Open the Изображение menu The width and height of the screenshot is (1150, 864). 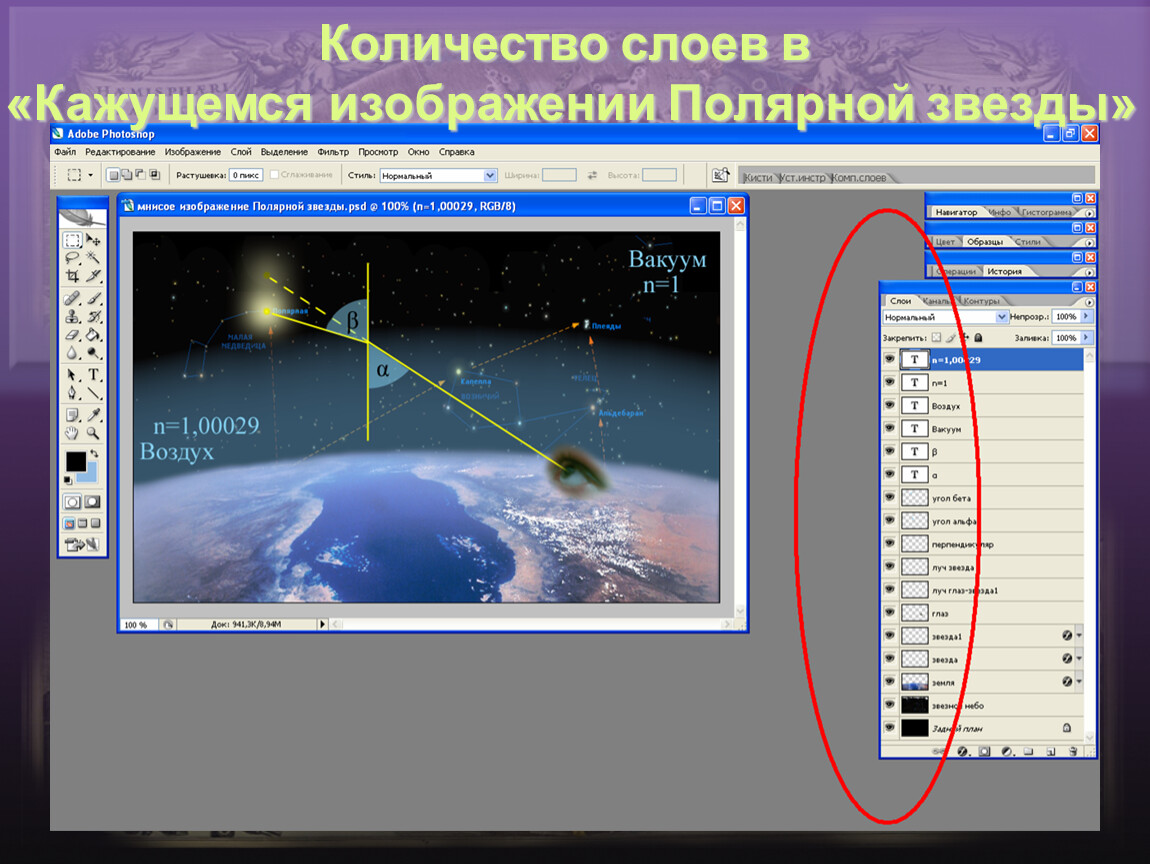point(192,152)
